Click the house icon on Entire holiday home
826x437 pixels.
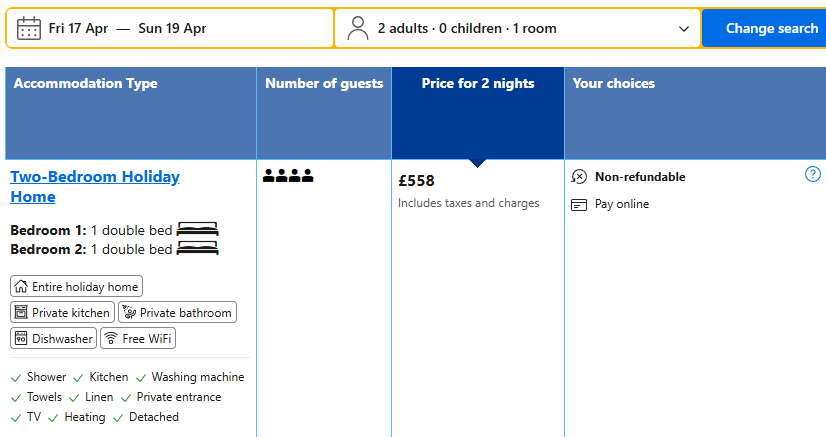(21, 286)
